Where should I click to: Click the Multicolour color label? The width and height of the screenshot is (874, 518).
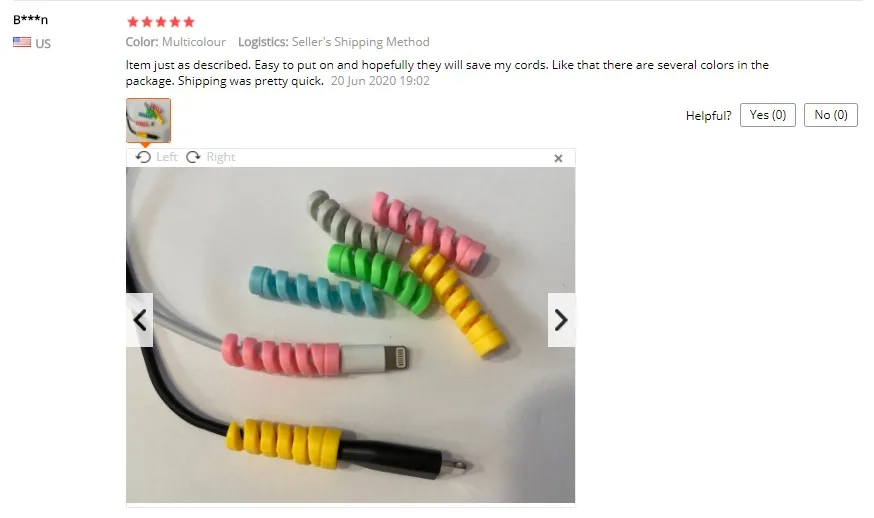point(194,42)
